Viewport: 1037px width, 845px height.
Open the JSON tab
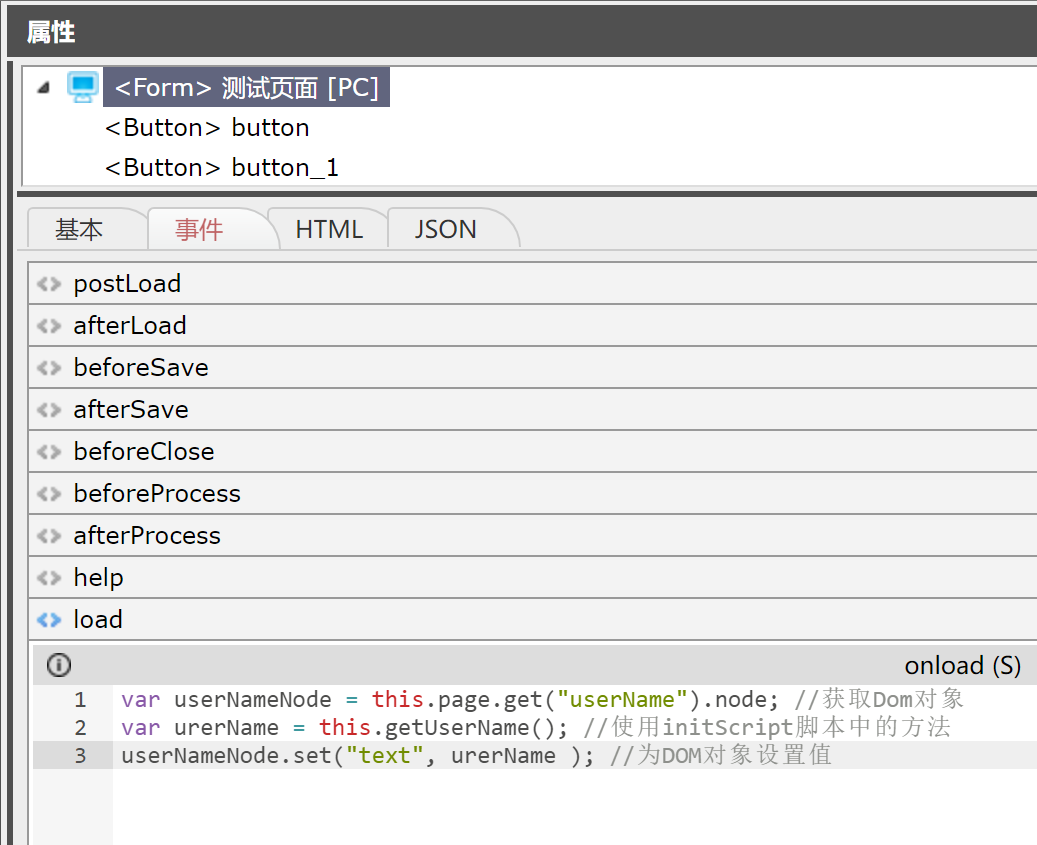click(445, 230)
